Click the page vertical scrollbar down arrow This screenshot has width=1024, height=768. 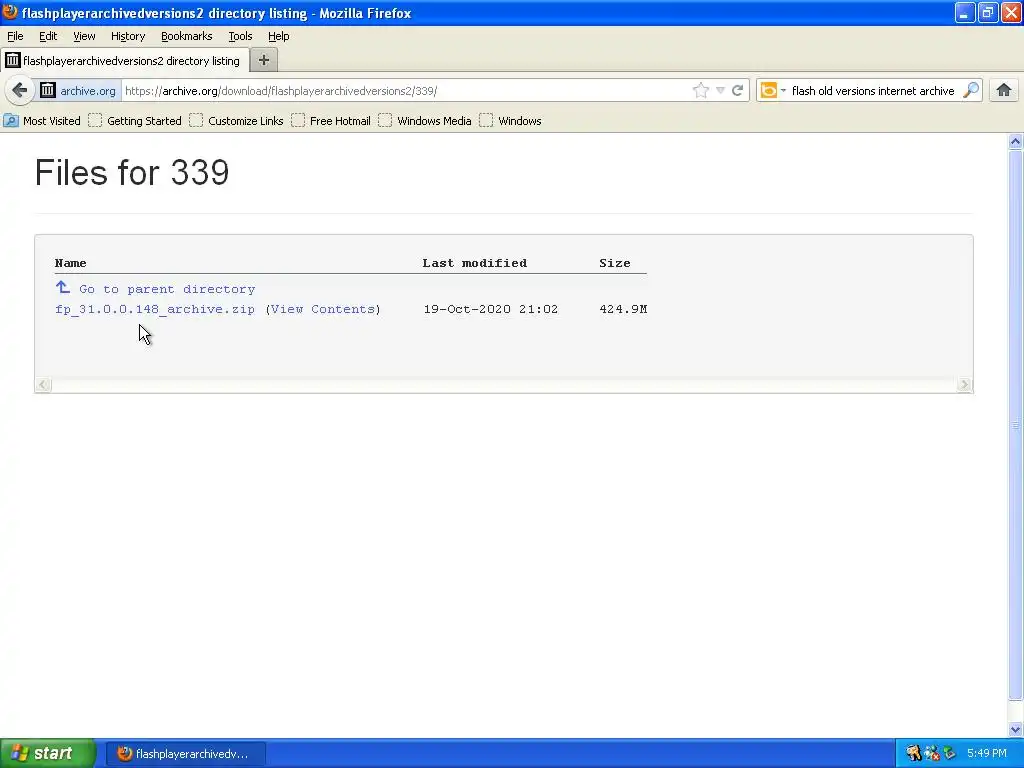pyautogui.click(x=1016, y=729)
